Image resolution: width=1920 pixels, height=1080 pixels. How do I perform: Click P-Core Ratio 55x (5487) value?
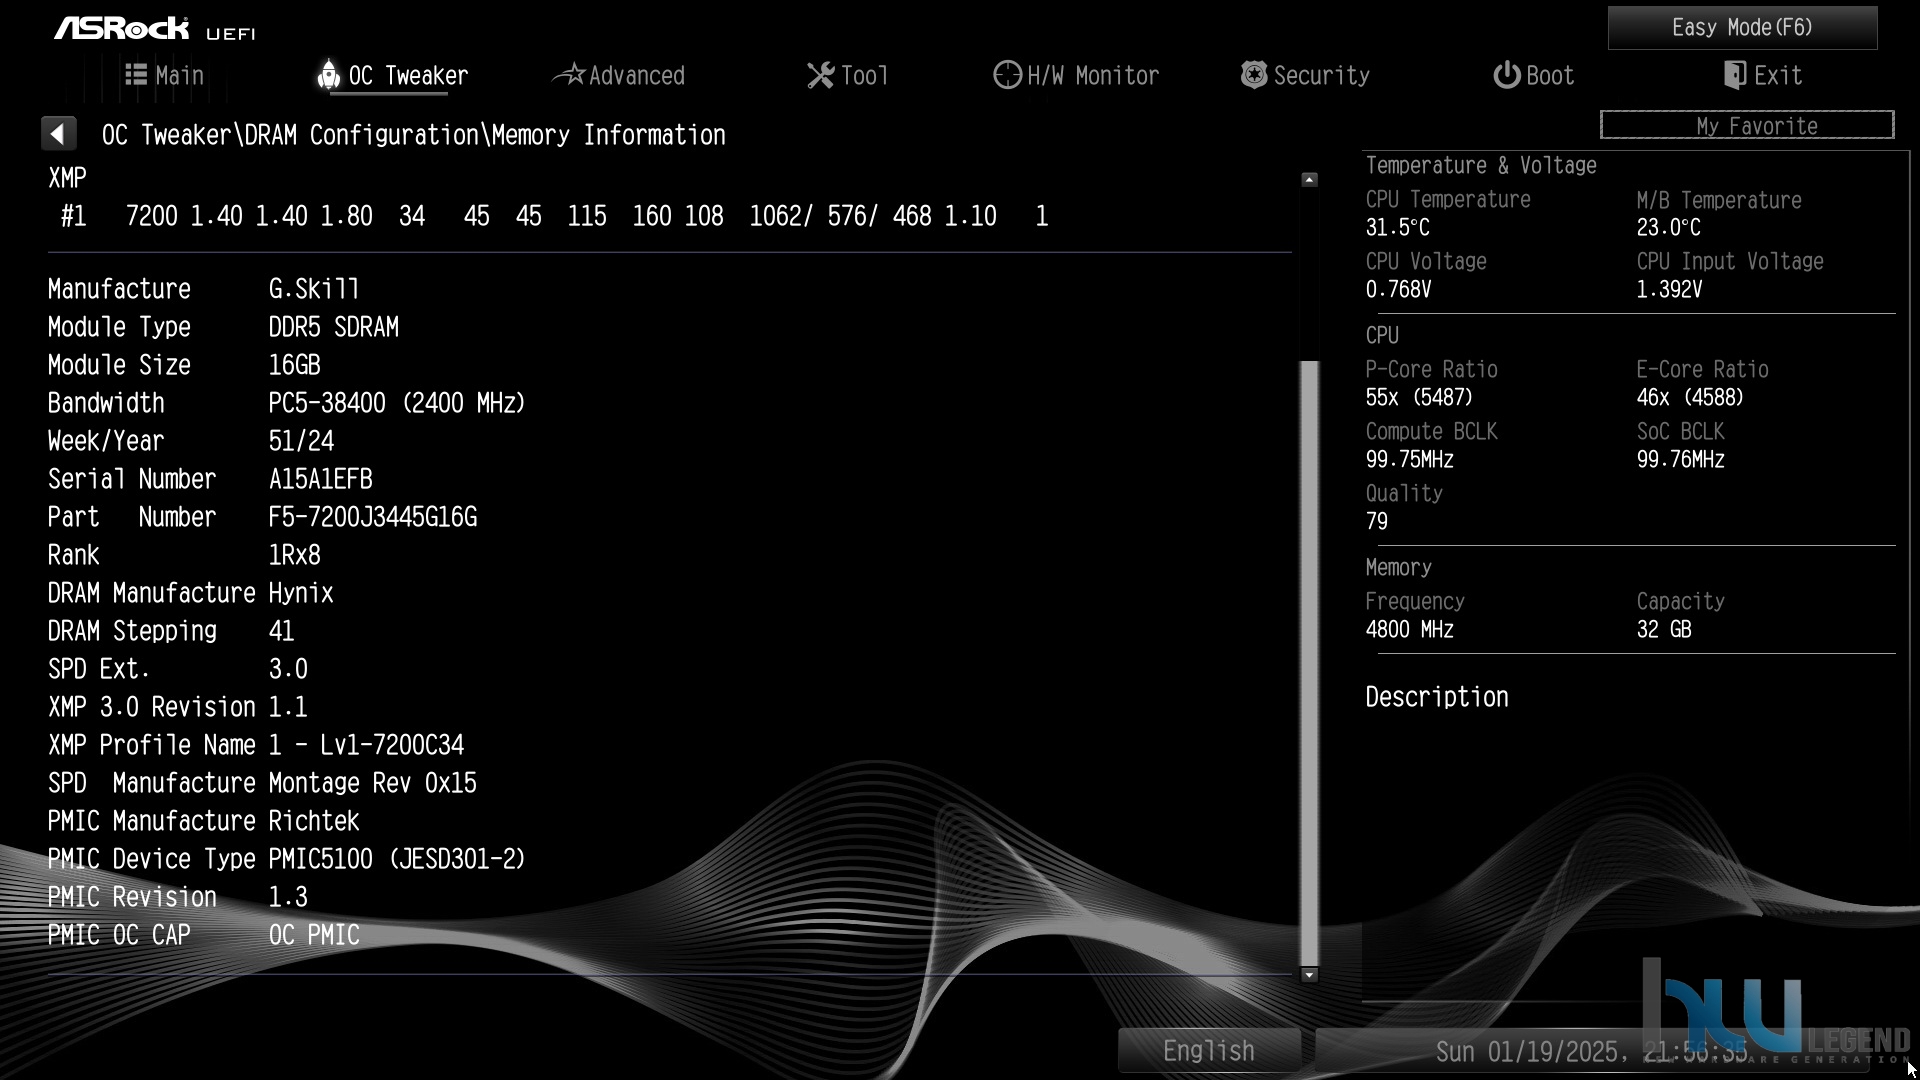pos(1420,397)
